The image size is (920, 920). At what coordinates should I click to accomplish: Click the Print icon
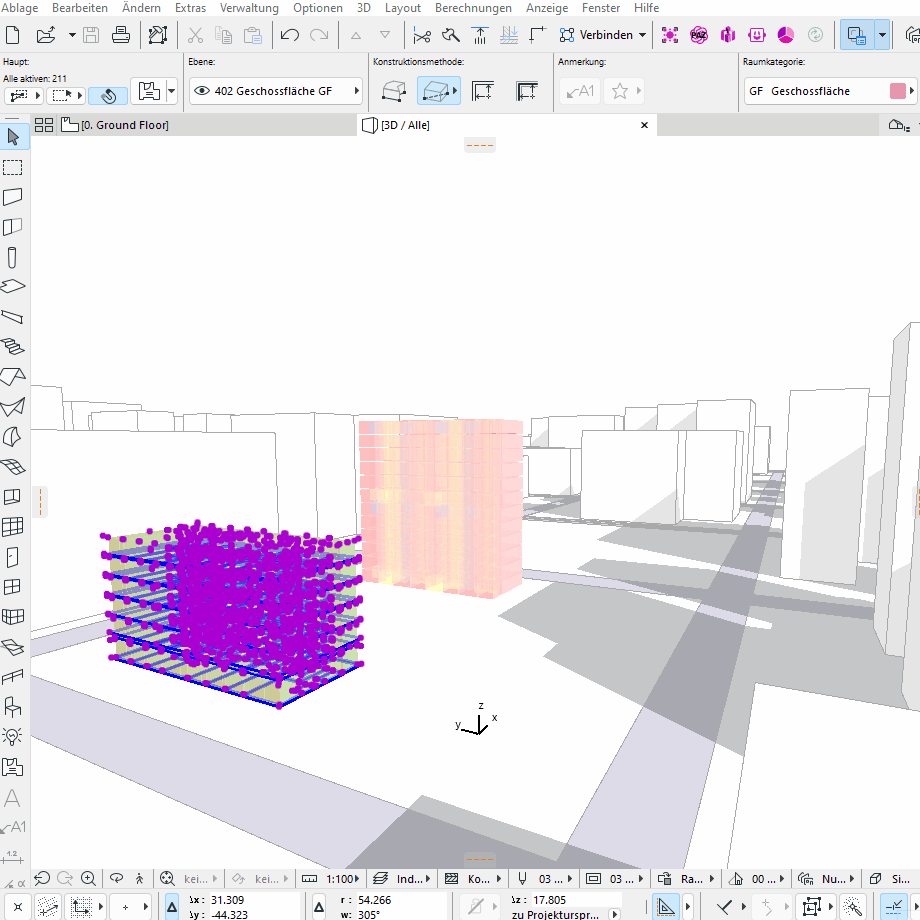pyautogui.click(x=120, y=35)
